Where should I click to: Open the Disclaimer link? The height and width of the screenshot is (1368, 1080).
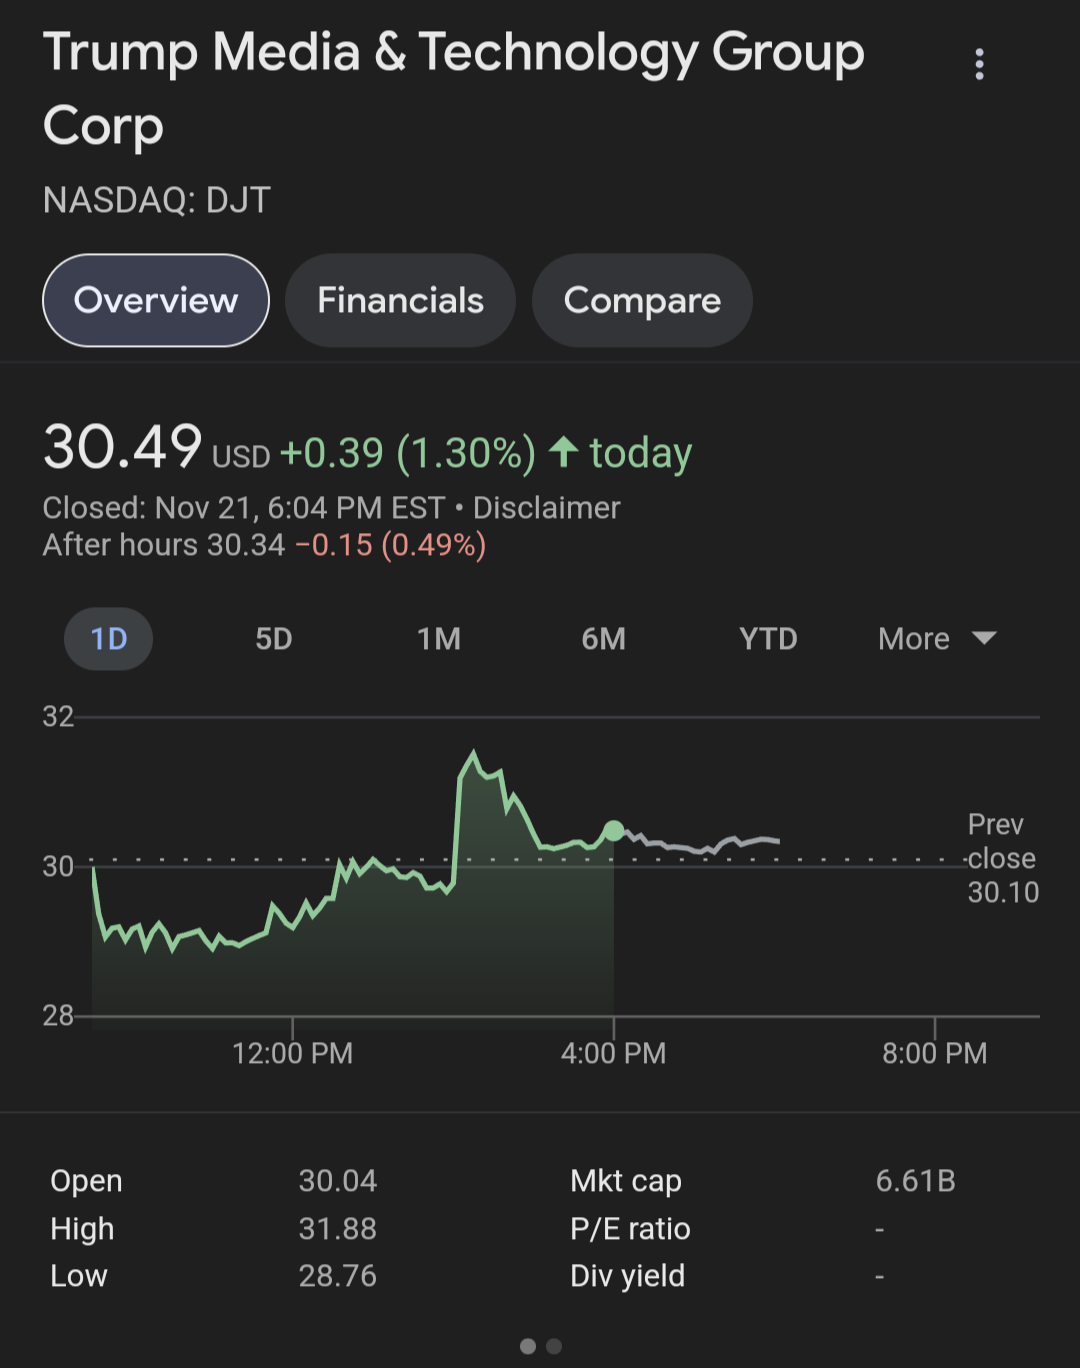coord(546,508)
